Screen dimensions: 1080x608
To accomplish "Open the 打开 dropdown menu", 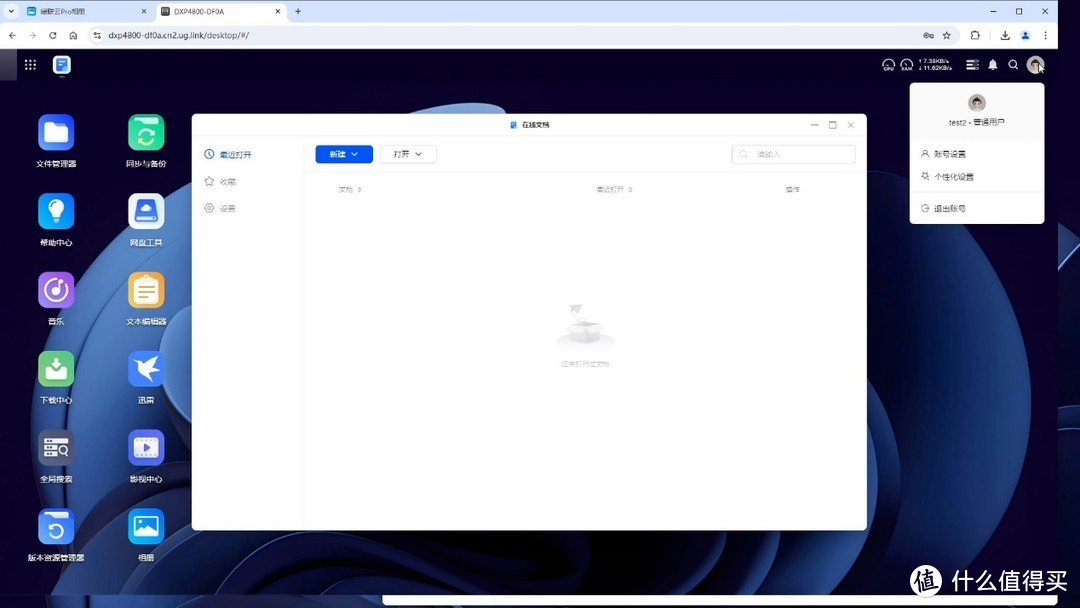I will coord(407,154).
